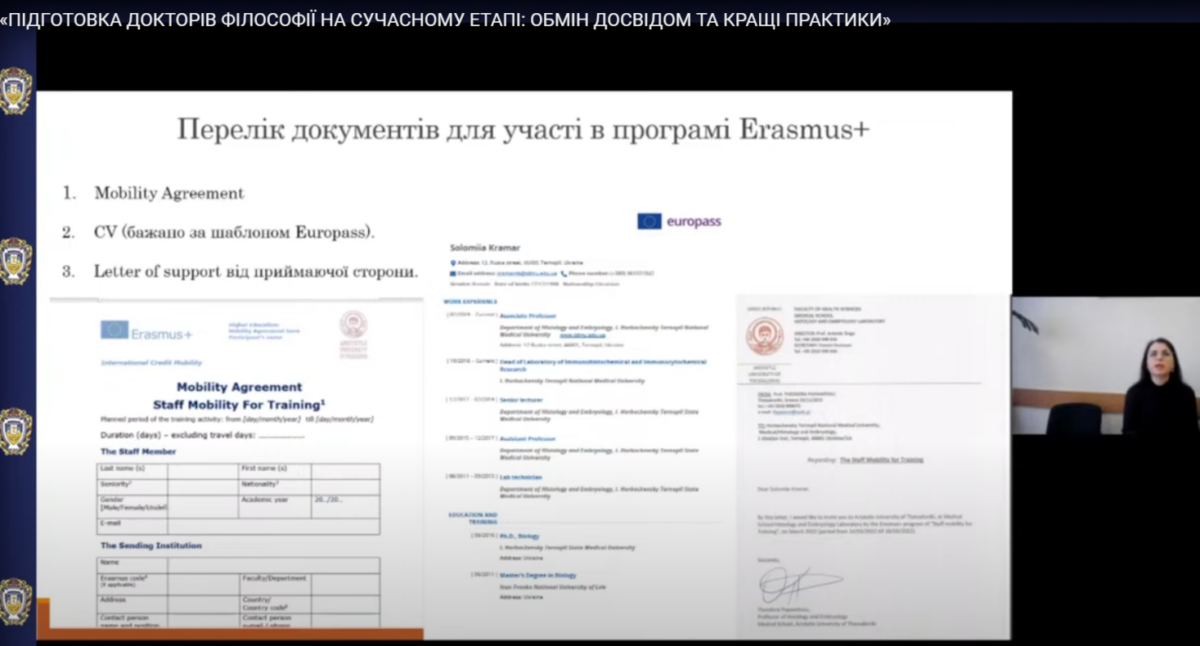Click the "Letter of support" list item
Screen dimensions: 1200x646
256,271
